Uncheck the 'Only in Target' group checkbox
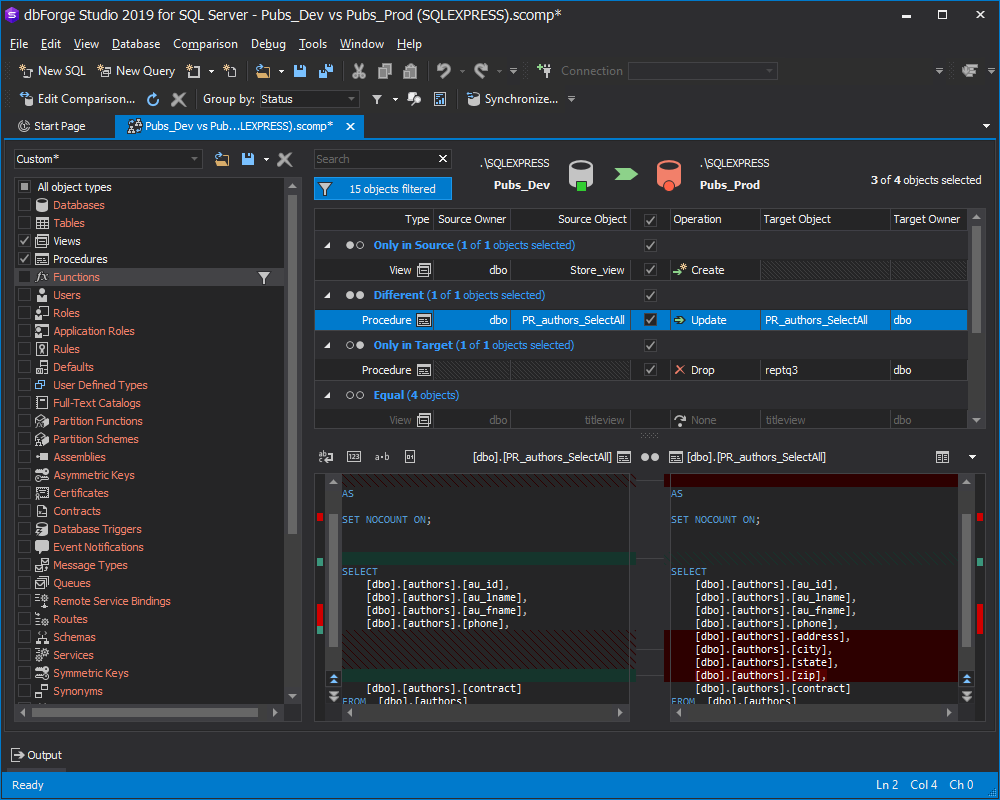The height and width of the screenshot is (800, 1000). click(651, 344)
